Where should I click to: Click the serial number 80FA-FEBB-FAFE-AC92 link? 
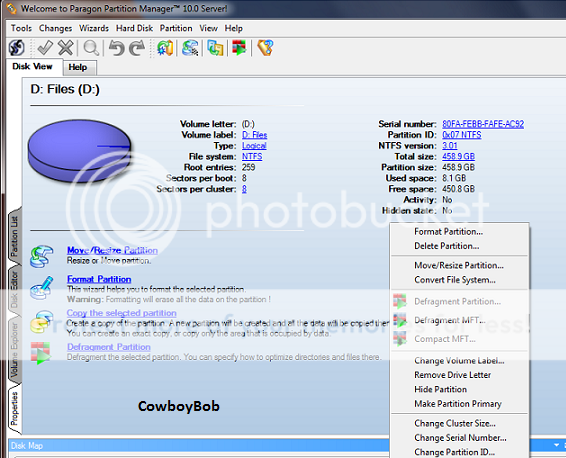[x=483, y=124]
